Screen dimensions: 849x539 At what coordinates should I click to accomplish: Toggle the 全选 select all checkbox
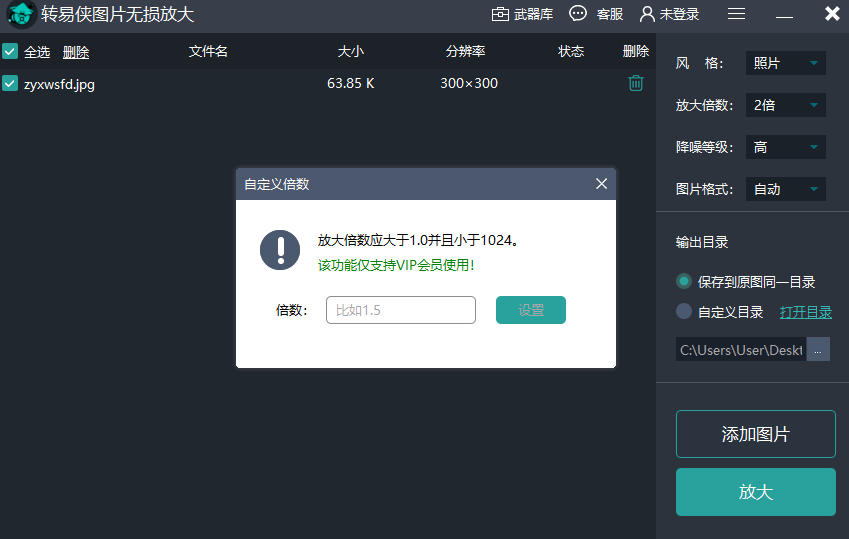coord(10,52)
